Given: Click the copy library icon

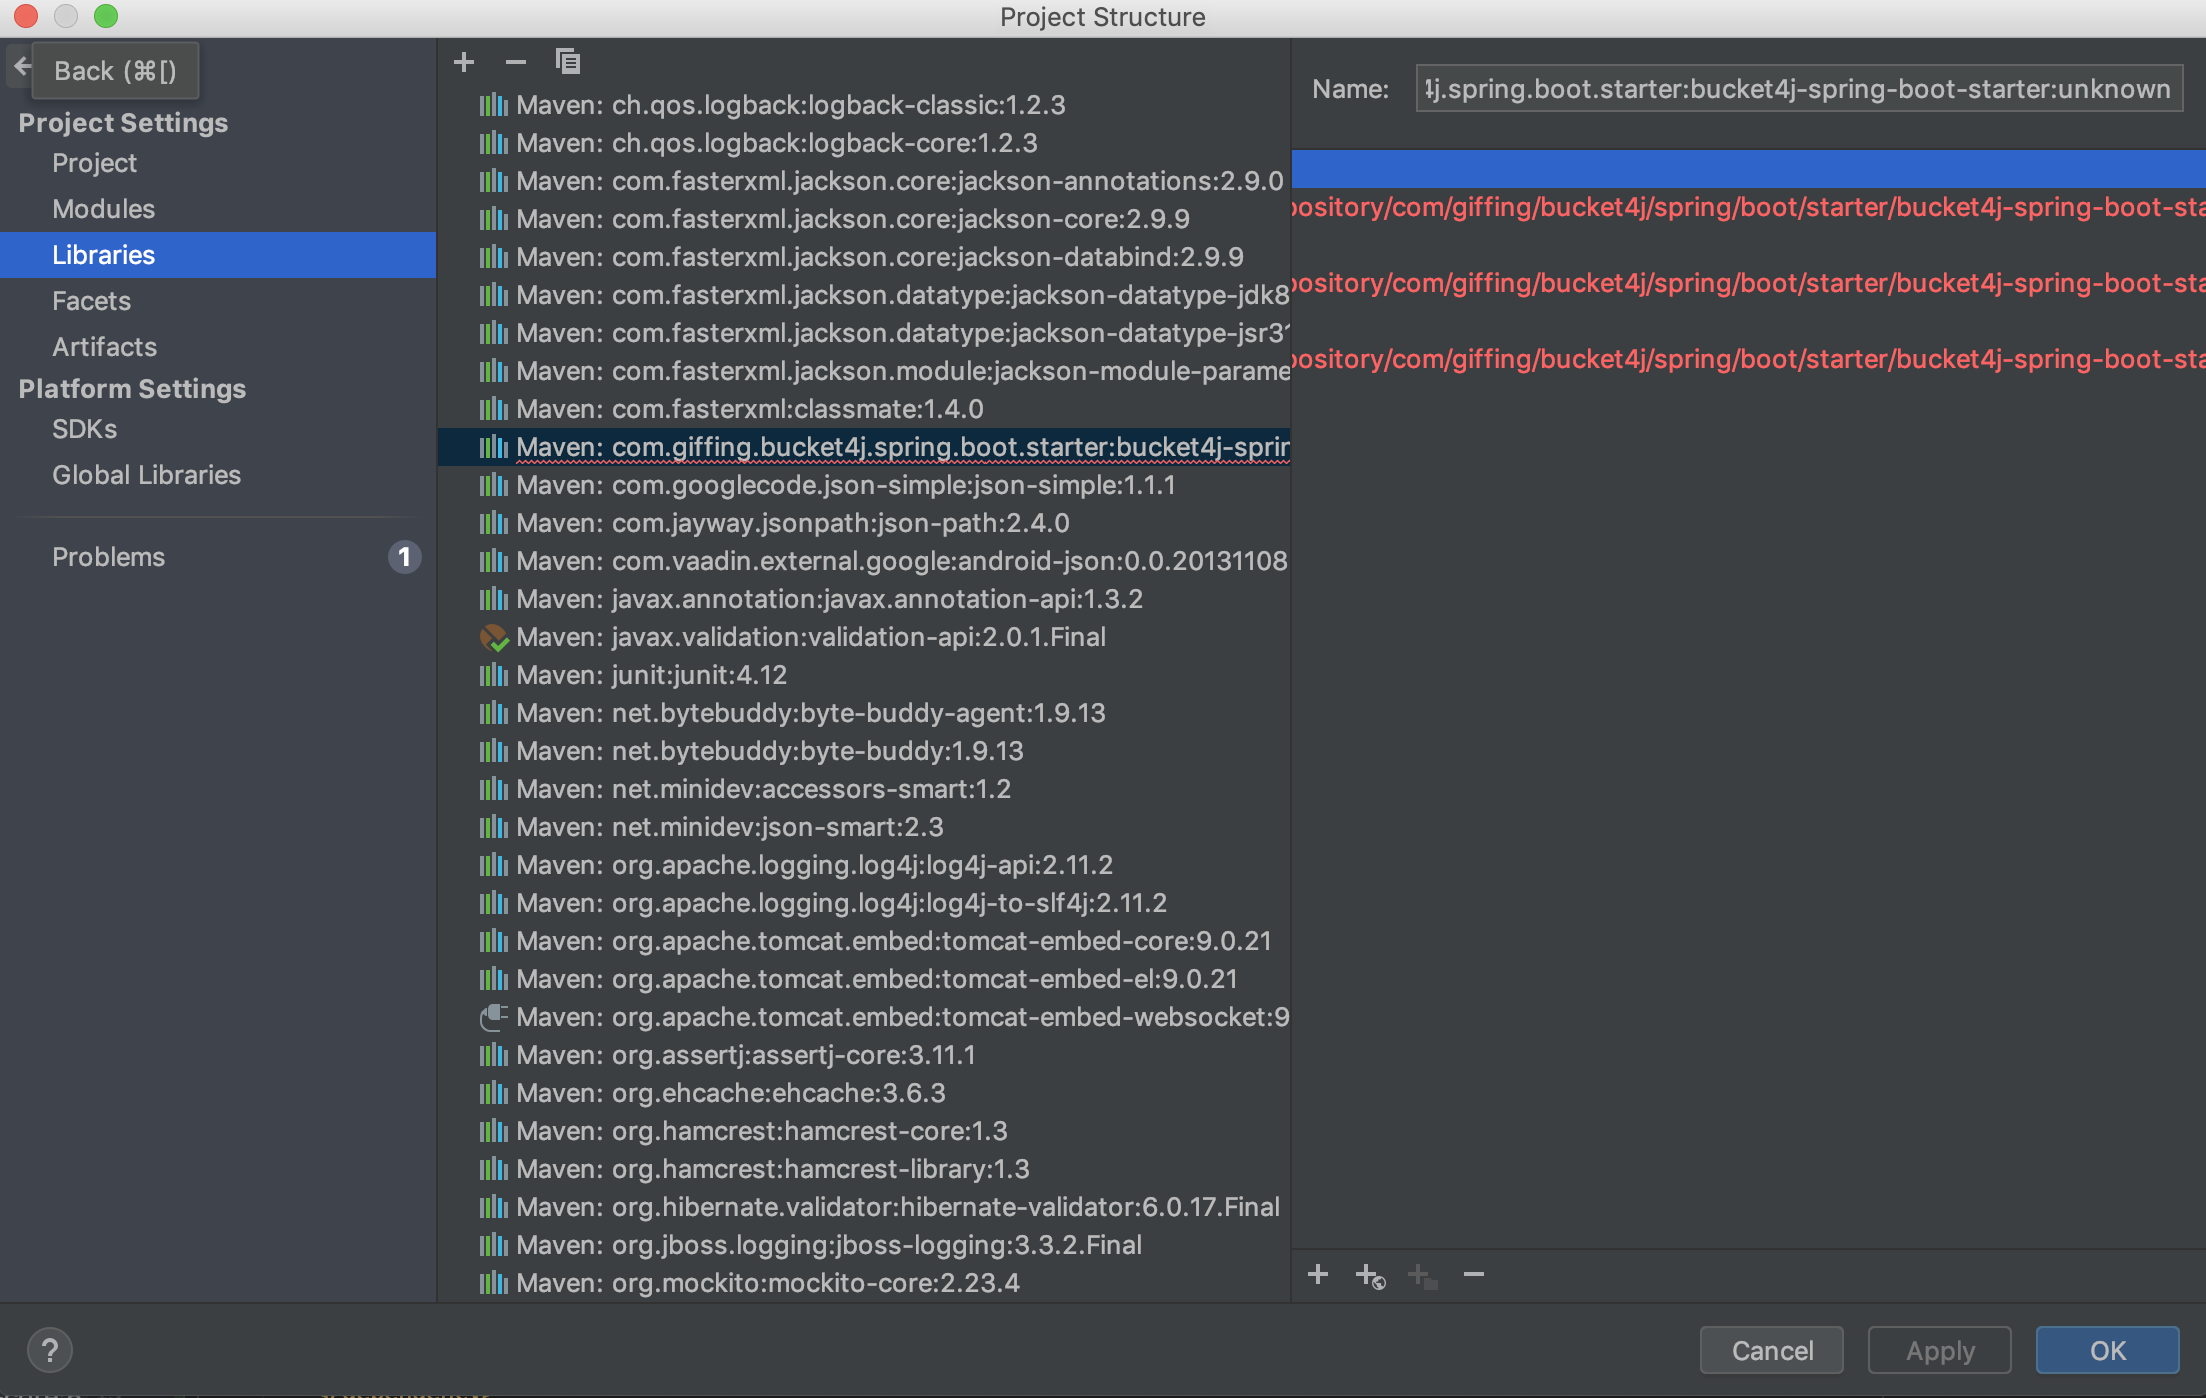Looking at the screenshot, I should [568, 62].
